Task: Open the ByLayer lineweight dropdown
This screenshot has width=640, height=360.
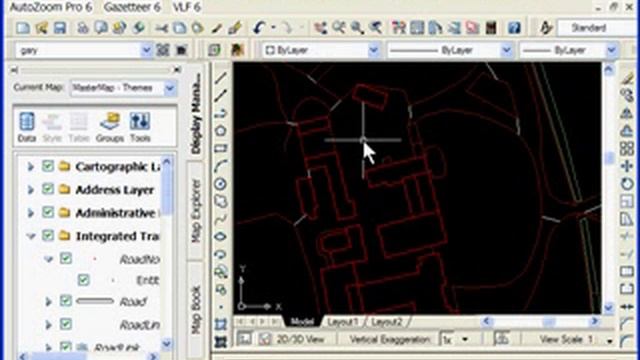Action: (x=611, y=50)
